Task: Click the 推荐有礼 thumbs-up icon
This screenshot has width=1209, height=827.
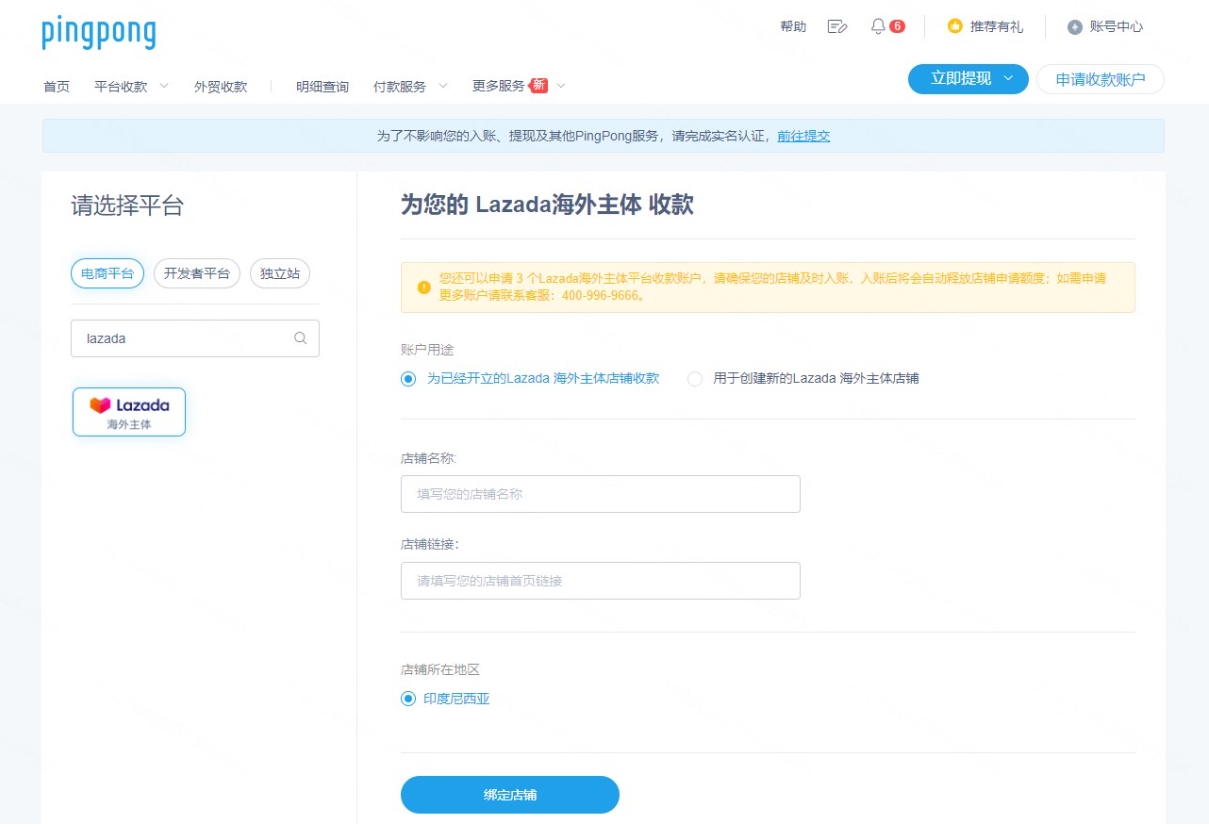Action: click(952, 27)
